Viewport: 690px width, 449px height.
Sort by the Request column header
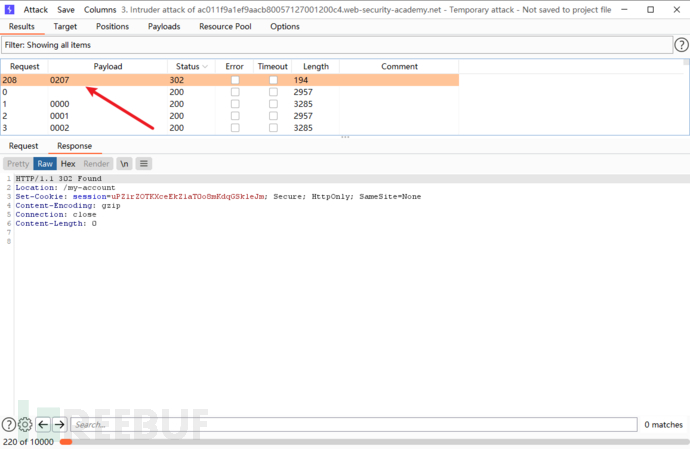click(25, 66)
